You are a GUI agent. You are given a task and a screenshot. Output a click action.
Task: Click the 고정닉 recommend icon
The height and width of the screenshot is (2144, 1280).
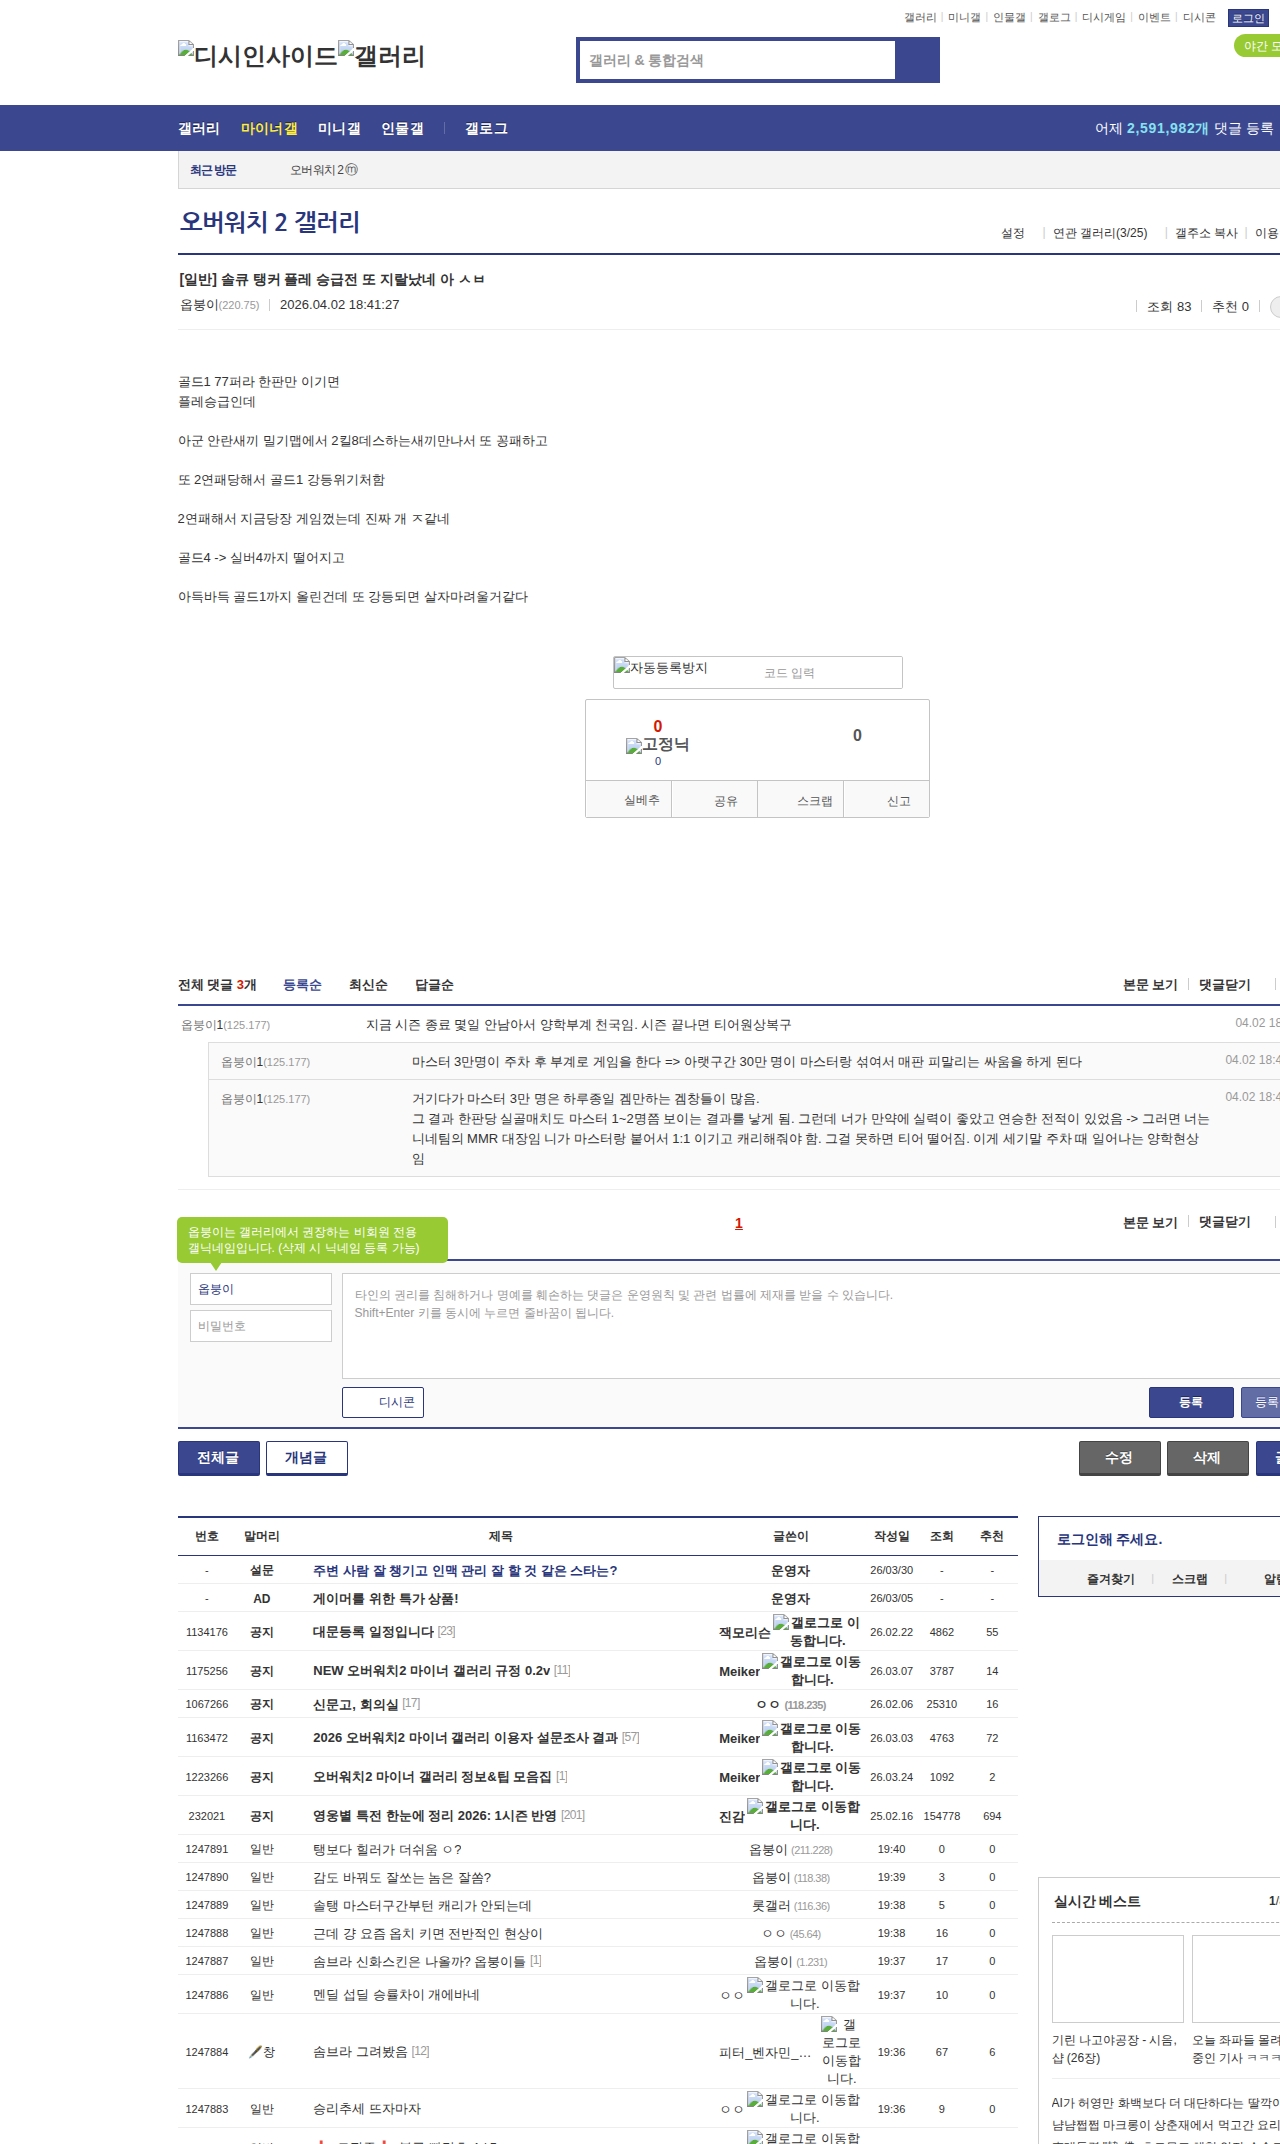coord(657,744)
